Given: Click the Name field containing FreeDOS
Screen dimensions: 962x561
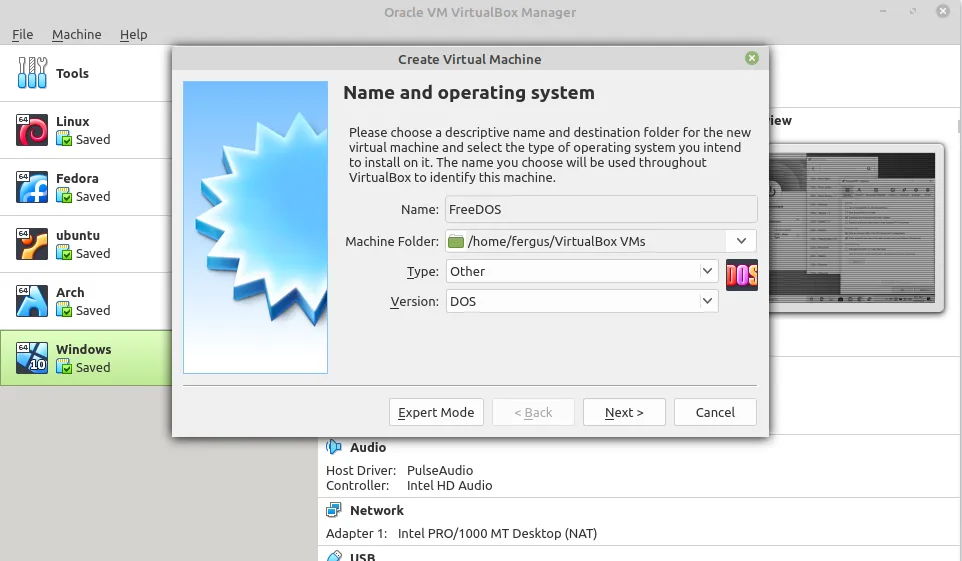Looking at the screenshot, I should [600, 210].
